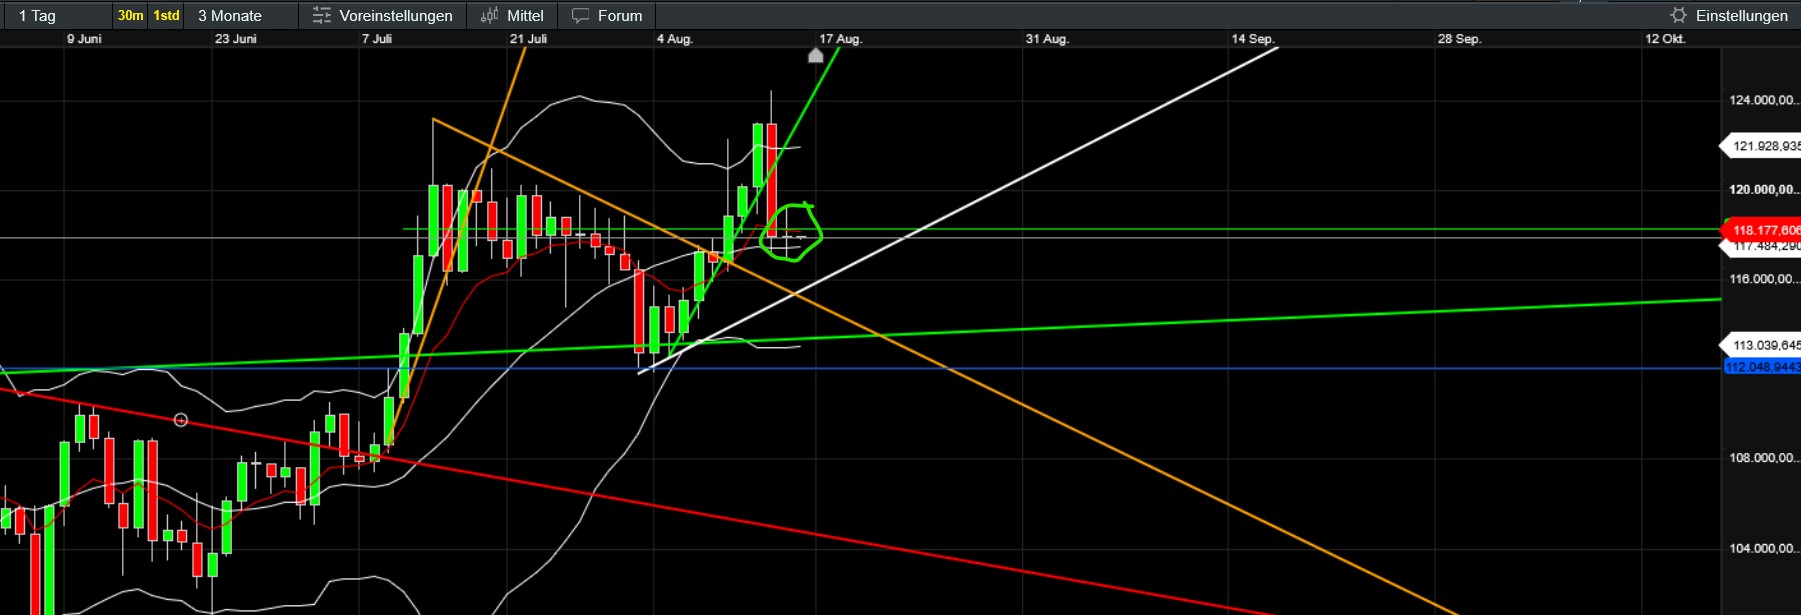Click the 17 Aug. date label
This screenshot has height=615, width=1801.
(840, 39)
